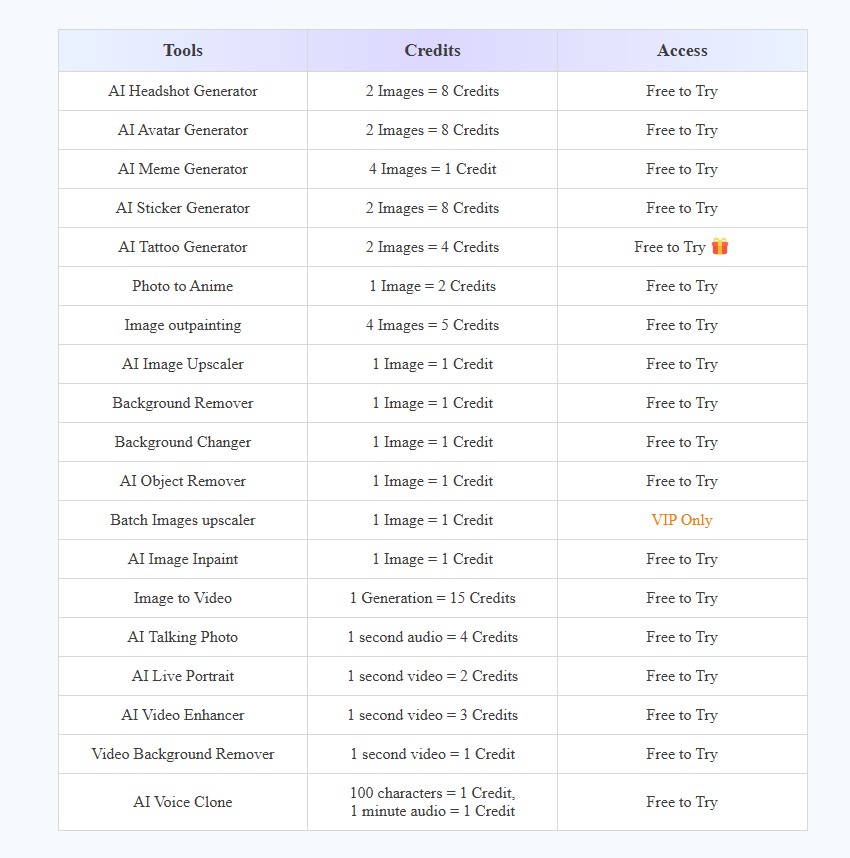
Task: Open the Background Remover tool
Action: click(x=183, y=403)
